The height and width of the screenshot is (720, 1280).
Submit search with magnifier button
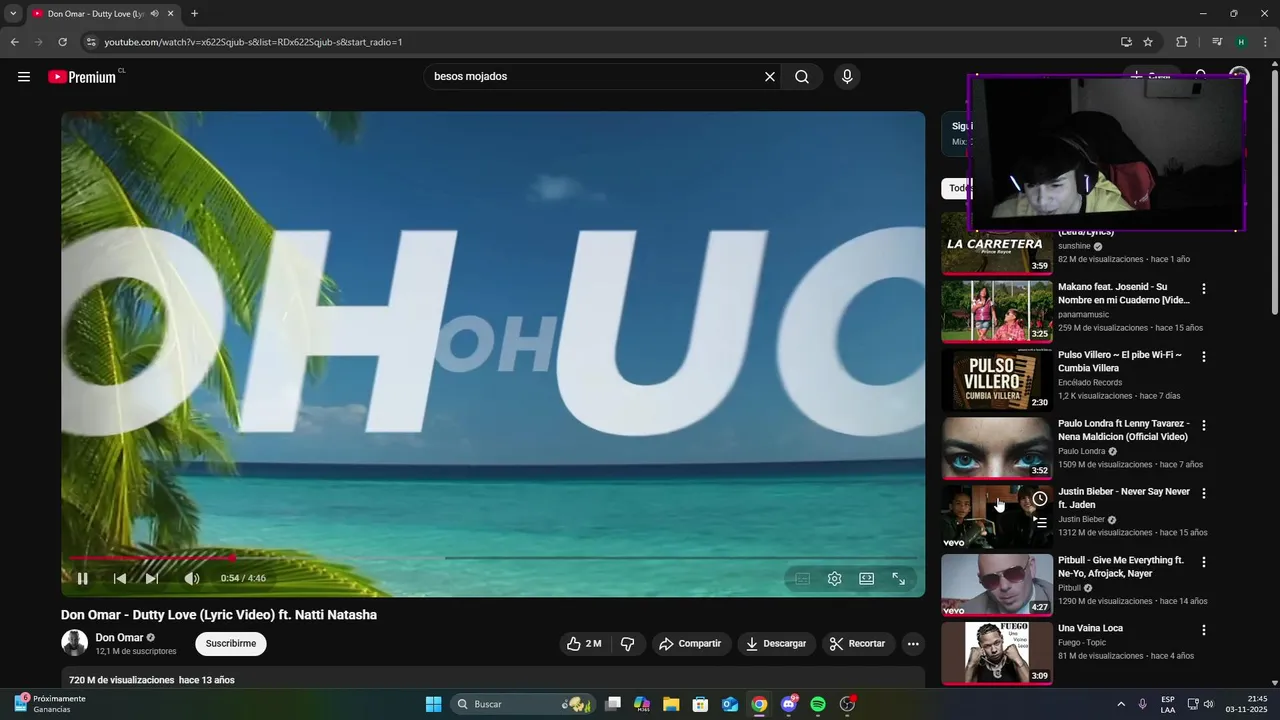pos(802,77)
